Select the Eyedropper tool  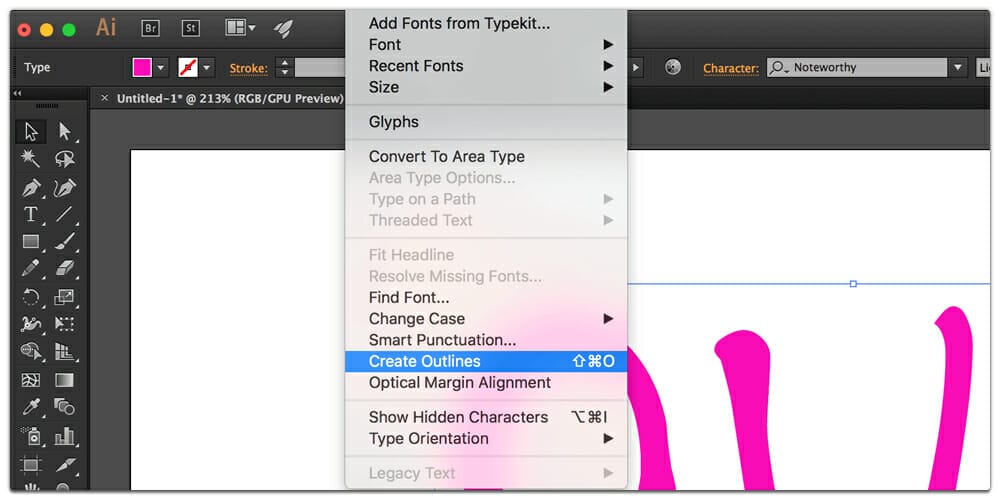(x=31, y=406)
